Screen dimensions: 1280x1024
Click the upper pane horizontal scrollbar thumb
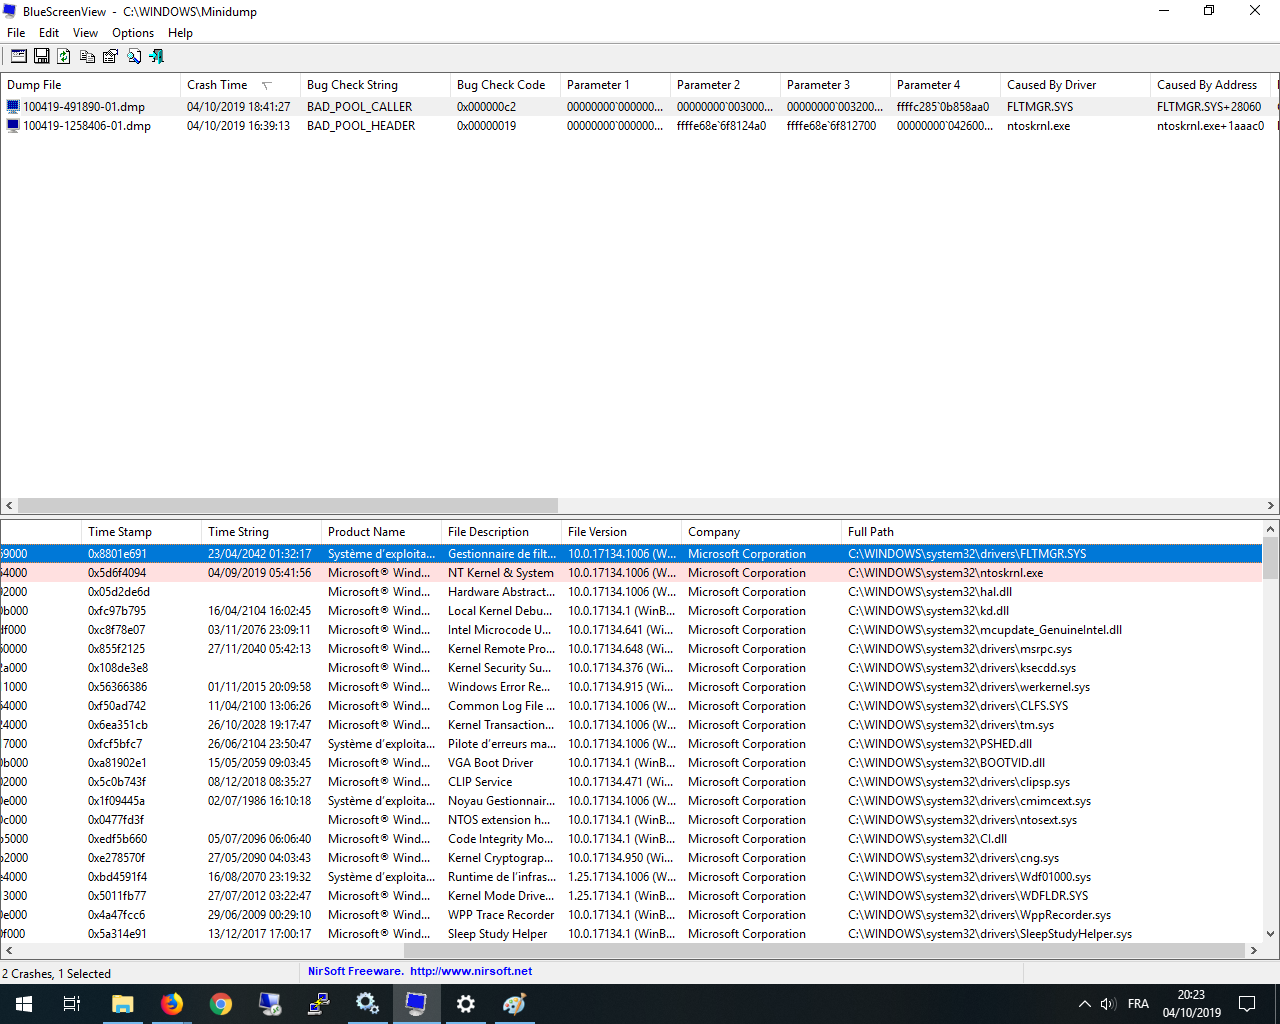288,506
